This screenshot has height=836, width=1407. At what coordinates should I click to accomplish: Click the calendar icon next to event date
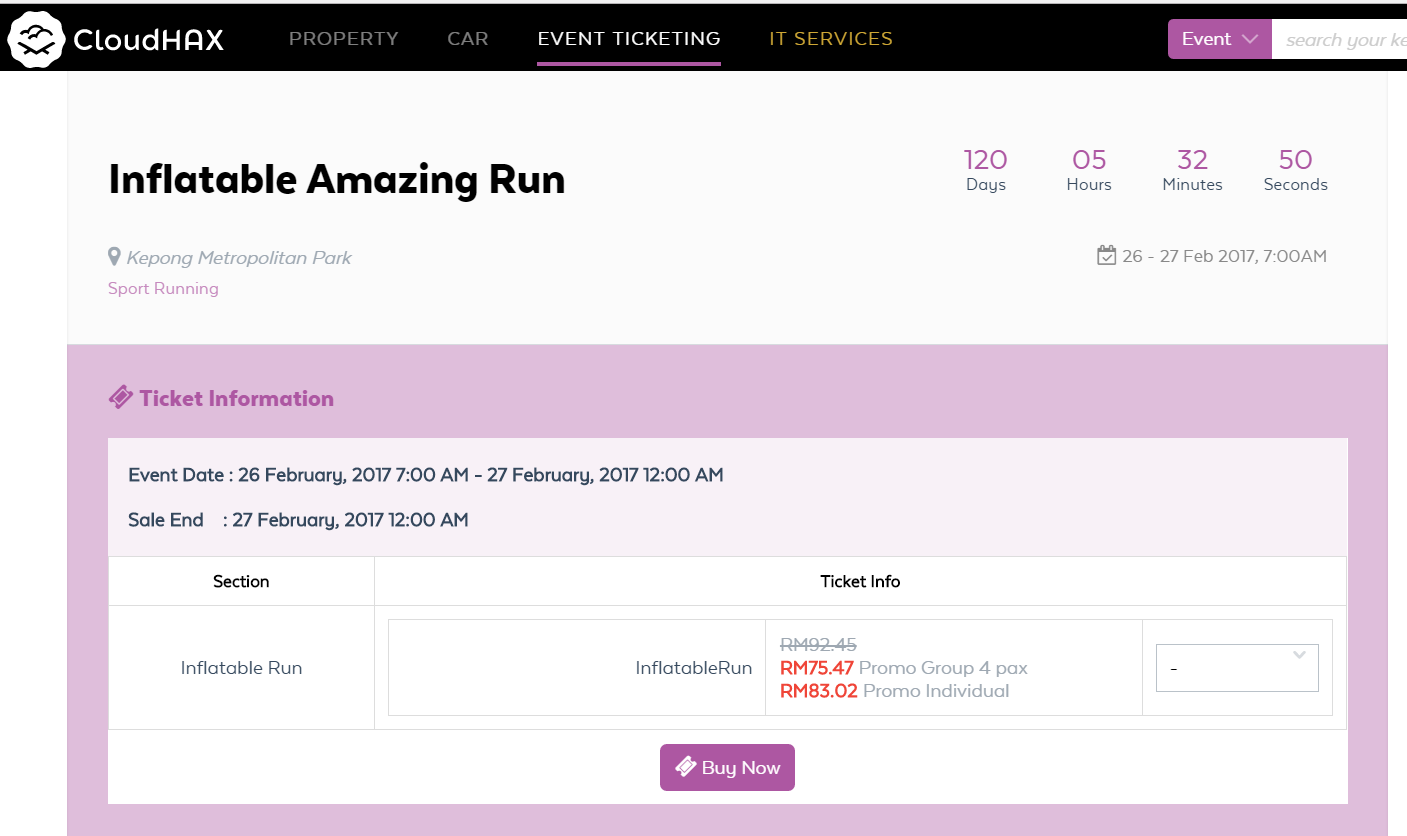pyautogui.click(x=1106, y=255)
